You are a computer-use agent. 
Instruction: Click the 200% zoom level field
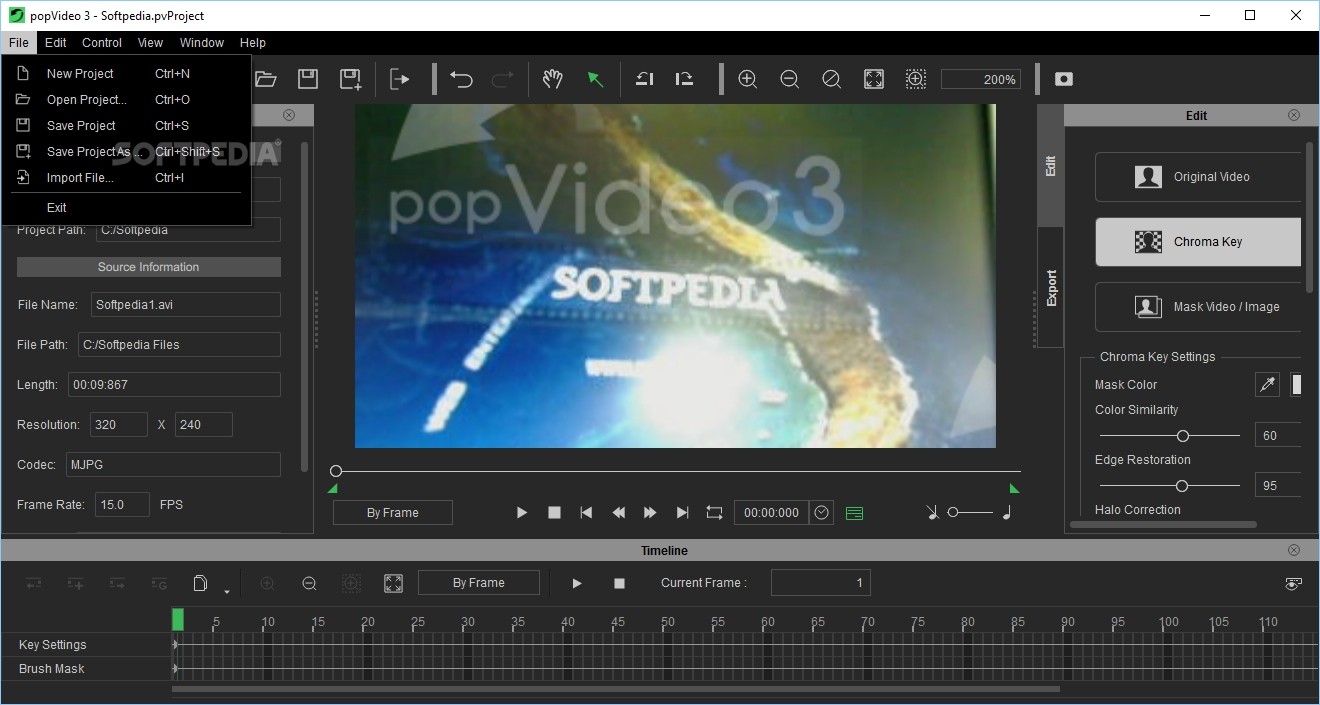pos(982,79)
